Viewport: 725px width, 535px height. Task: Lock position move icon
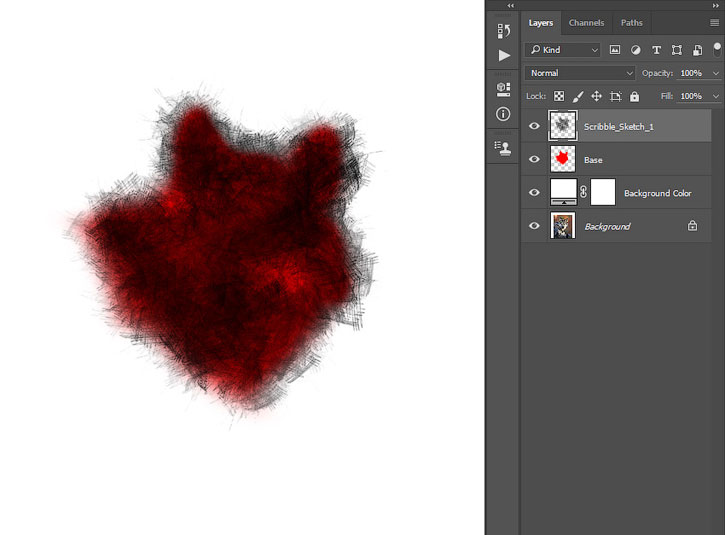click(x=596, y=96)
